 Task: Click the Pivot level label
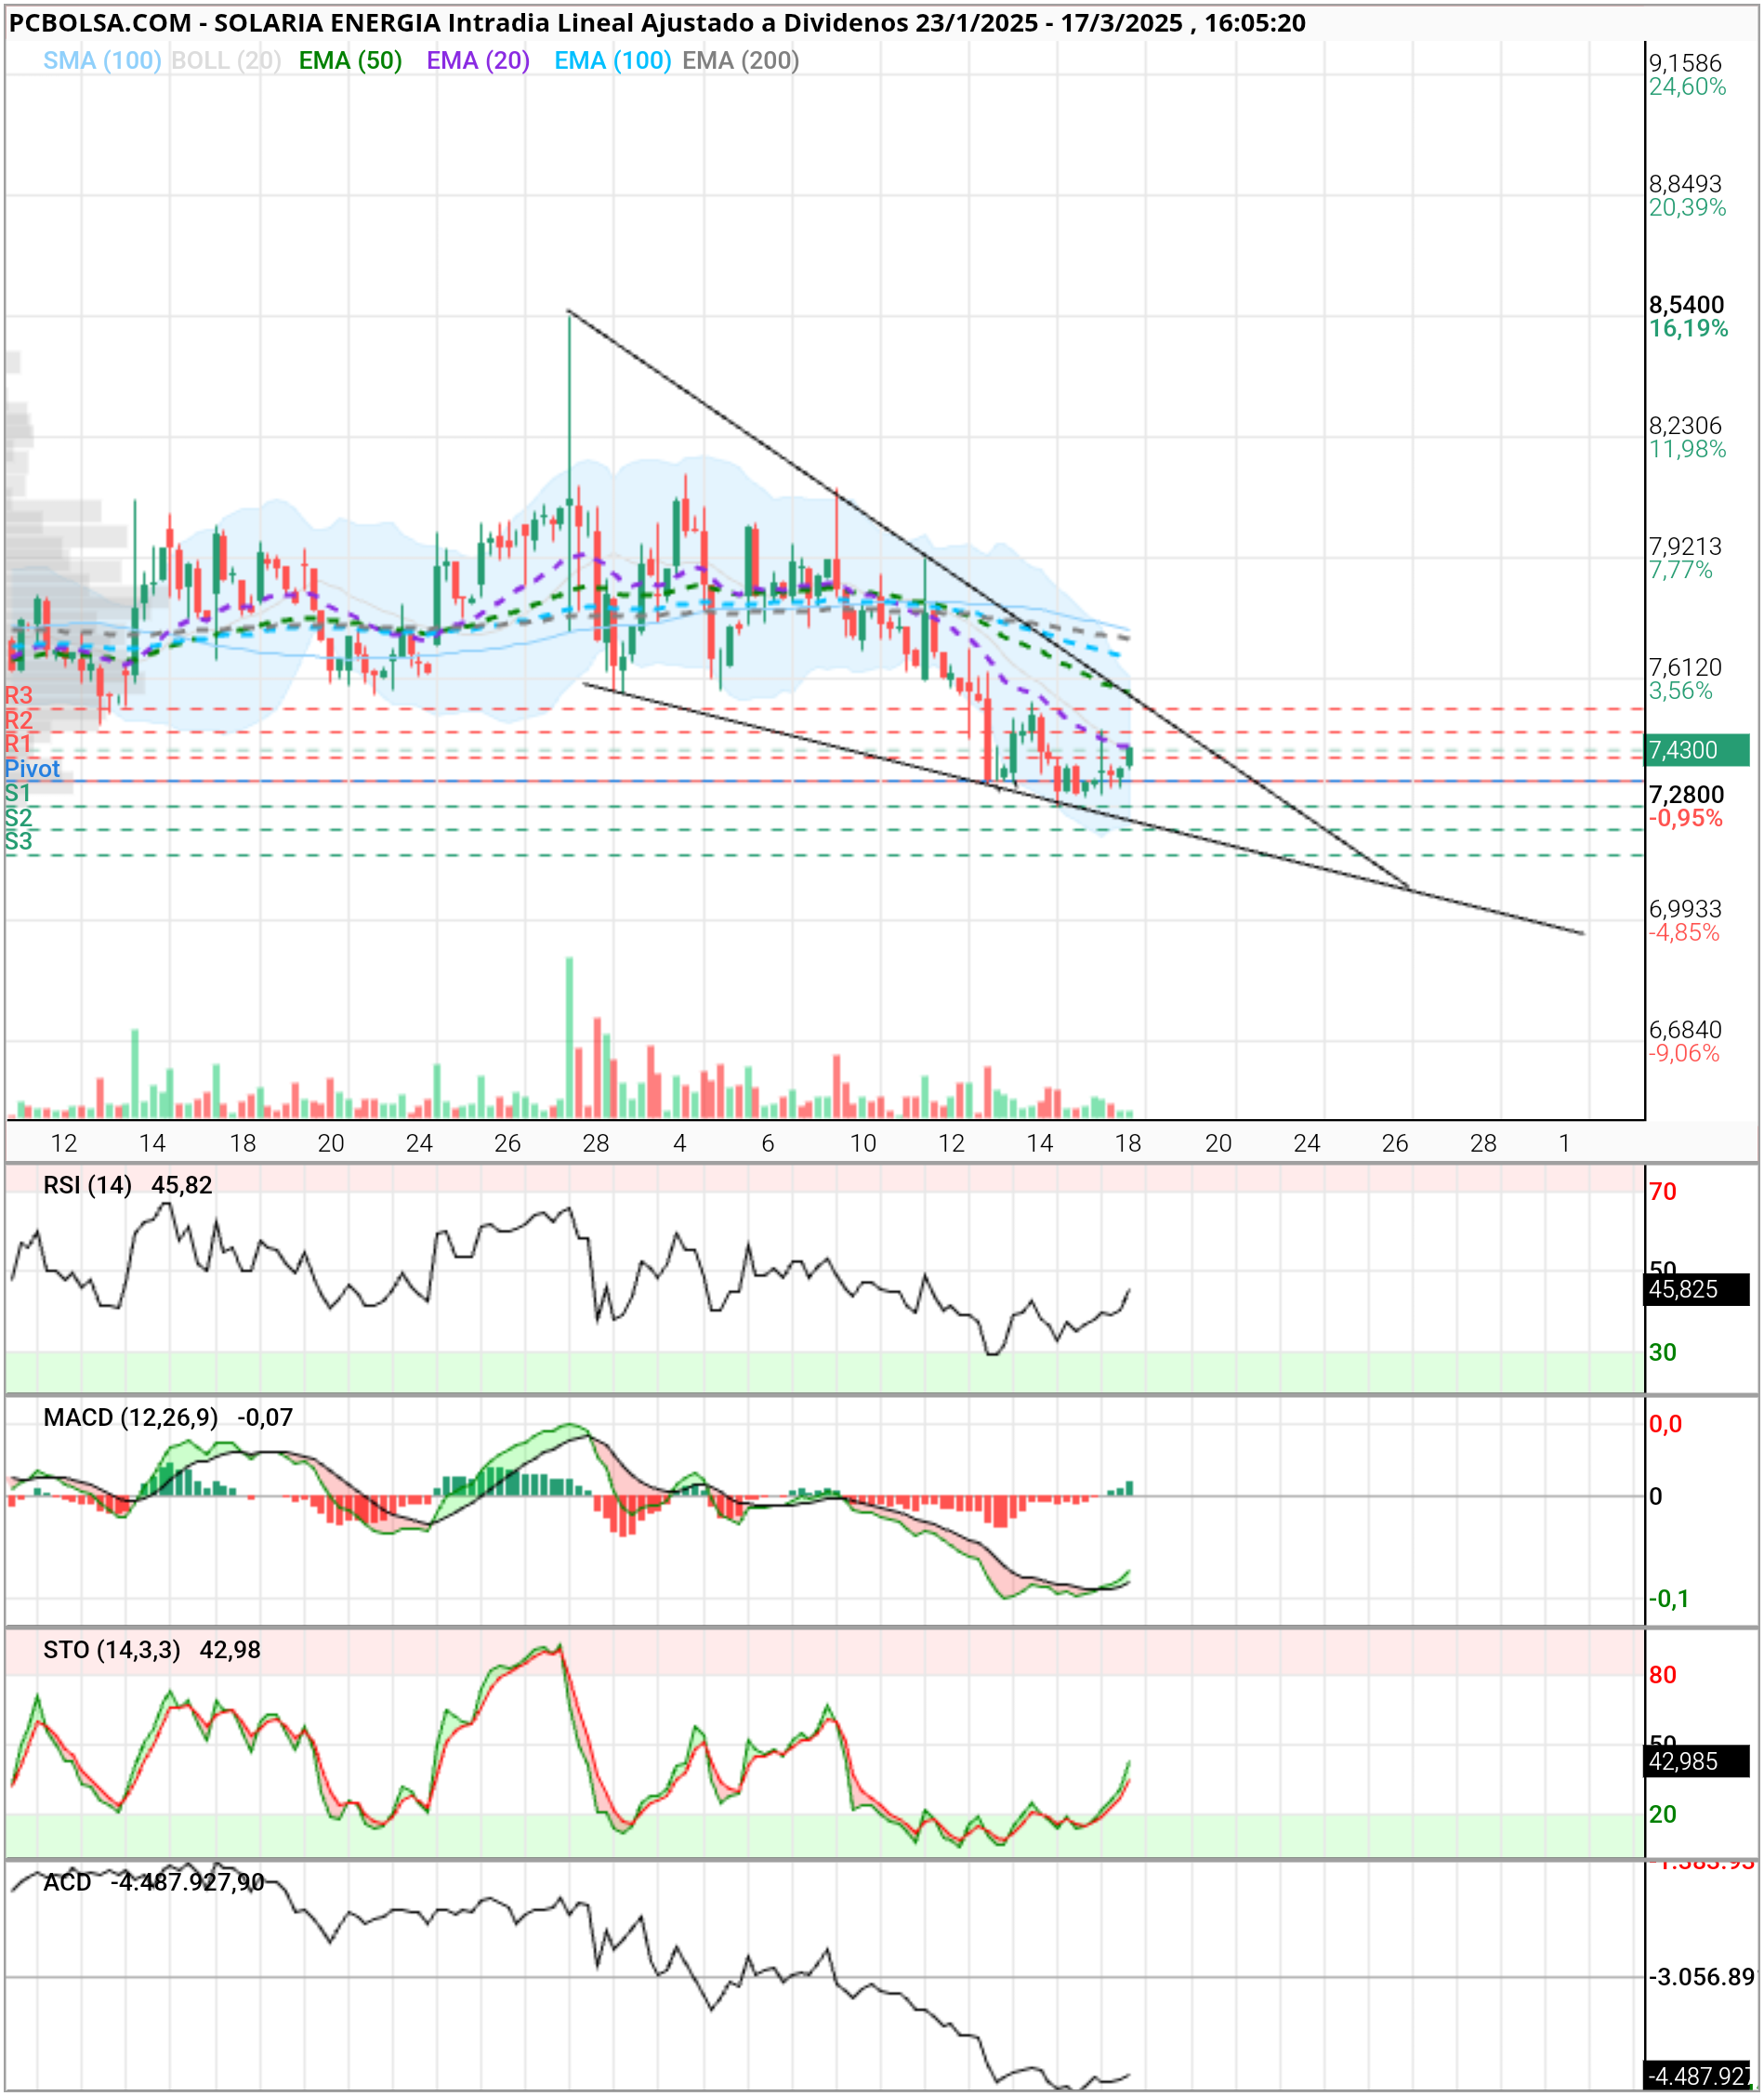tap(32, 769)
